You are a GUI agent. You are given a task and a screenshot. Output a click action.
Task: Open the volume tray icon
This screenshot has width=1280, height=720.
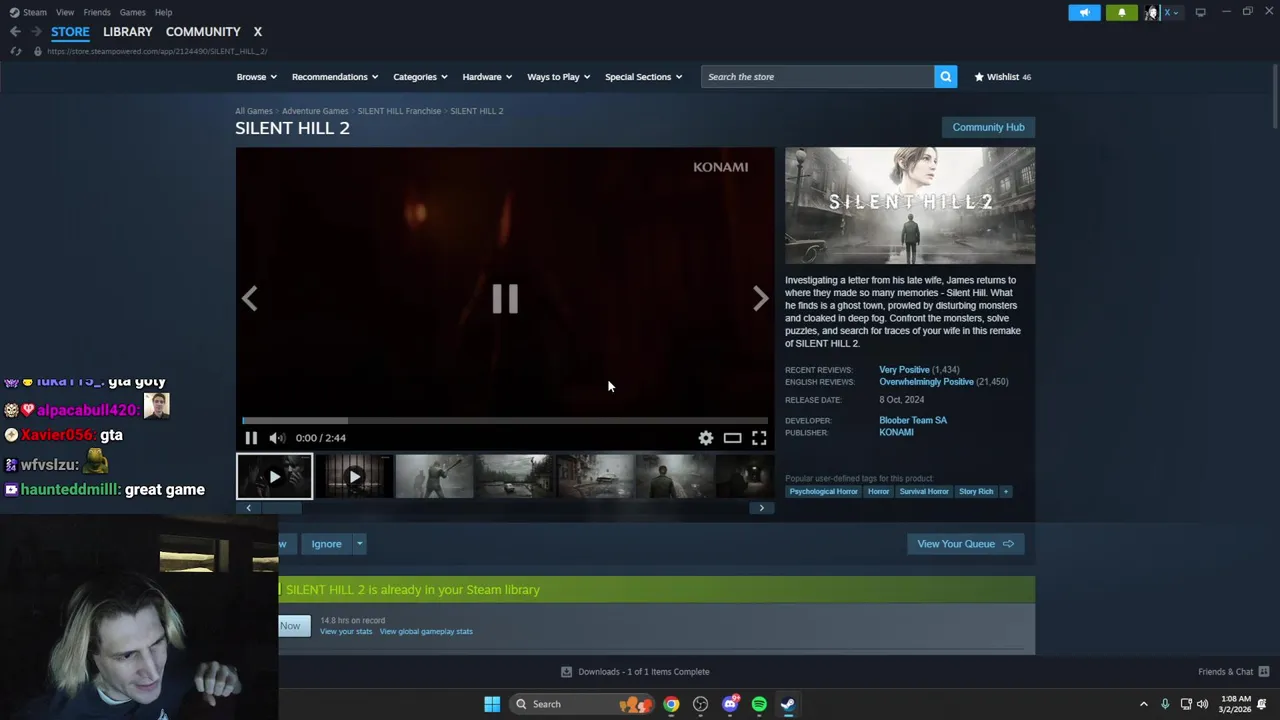[1202, 704]
